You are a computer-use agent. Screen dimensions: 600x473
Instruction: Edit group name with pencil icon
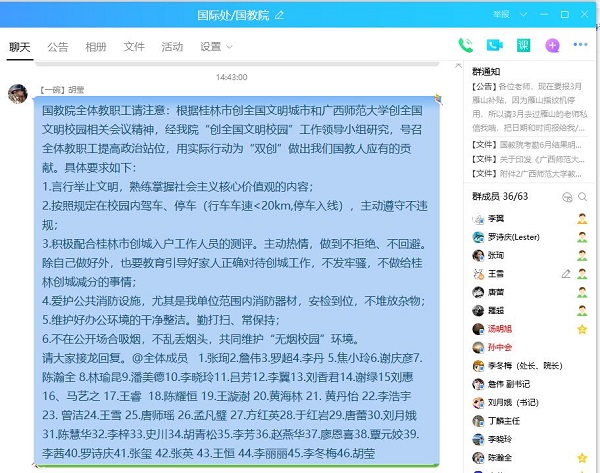tap(279, 15)
